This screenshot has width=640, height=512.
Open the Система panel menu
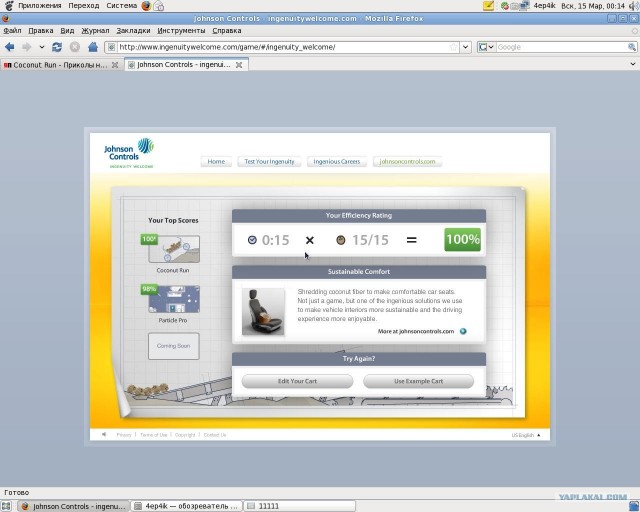click(x=122, y=6)
